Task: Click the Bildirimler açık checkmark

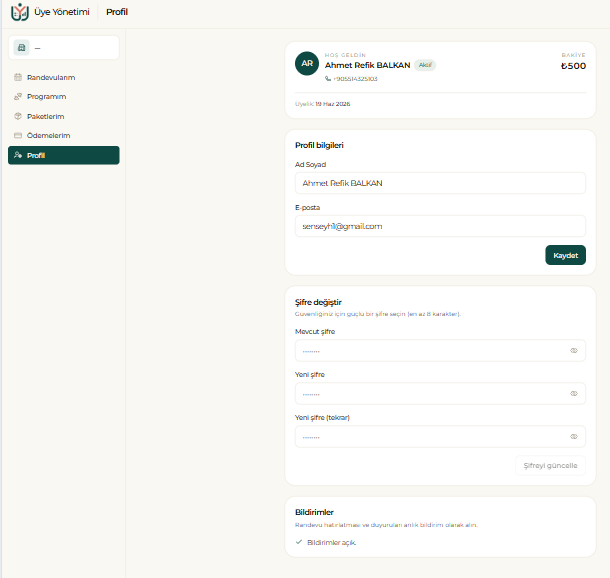Action: pos(299,542)
